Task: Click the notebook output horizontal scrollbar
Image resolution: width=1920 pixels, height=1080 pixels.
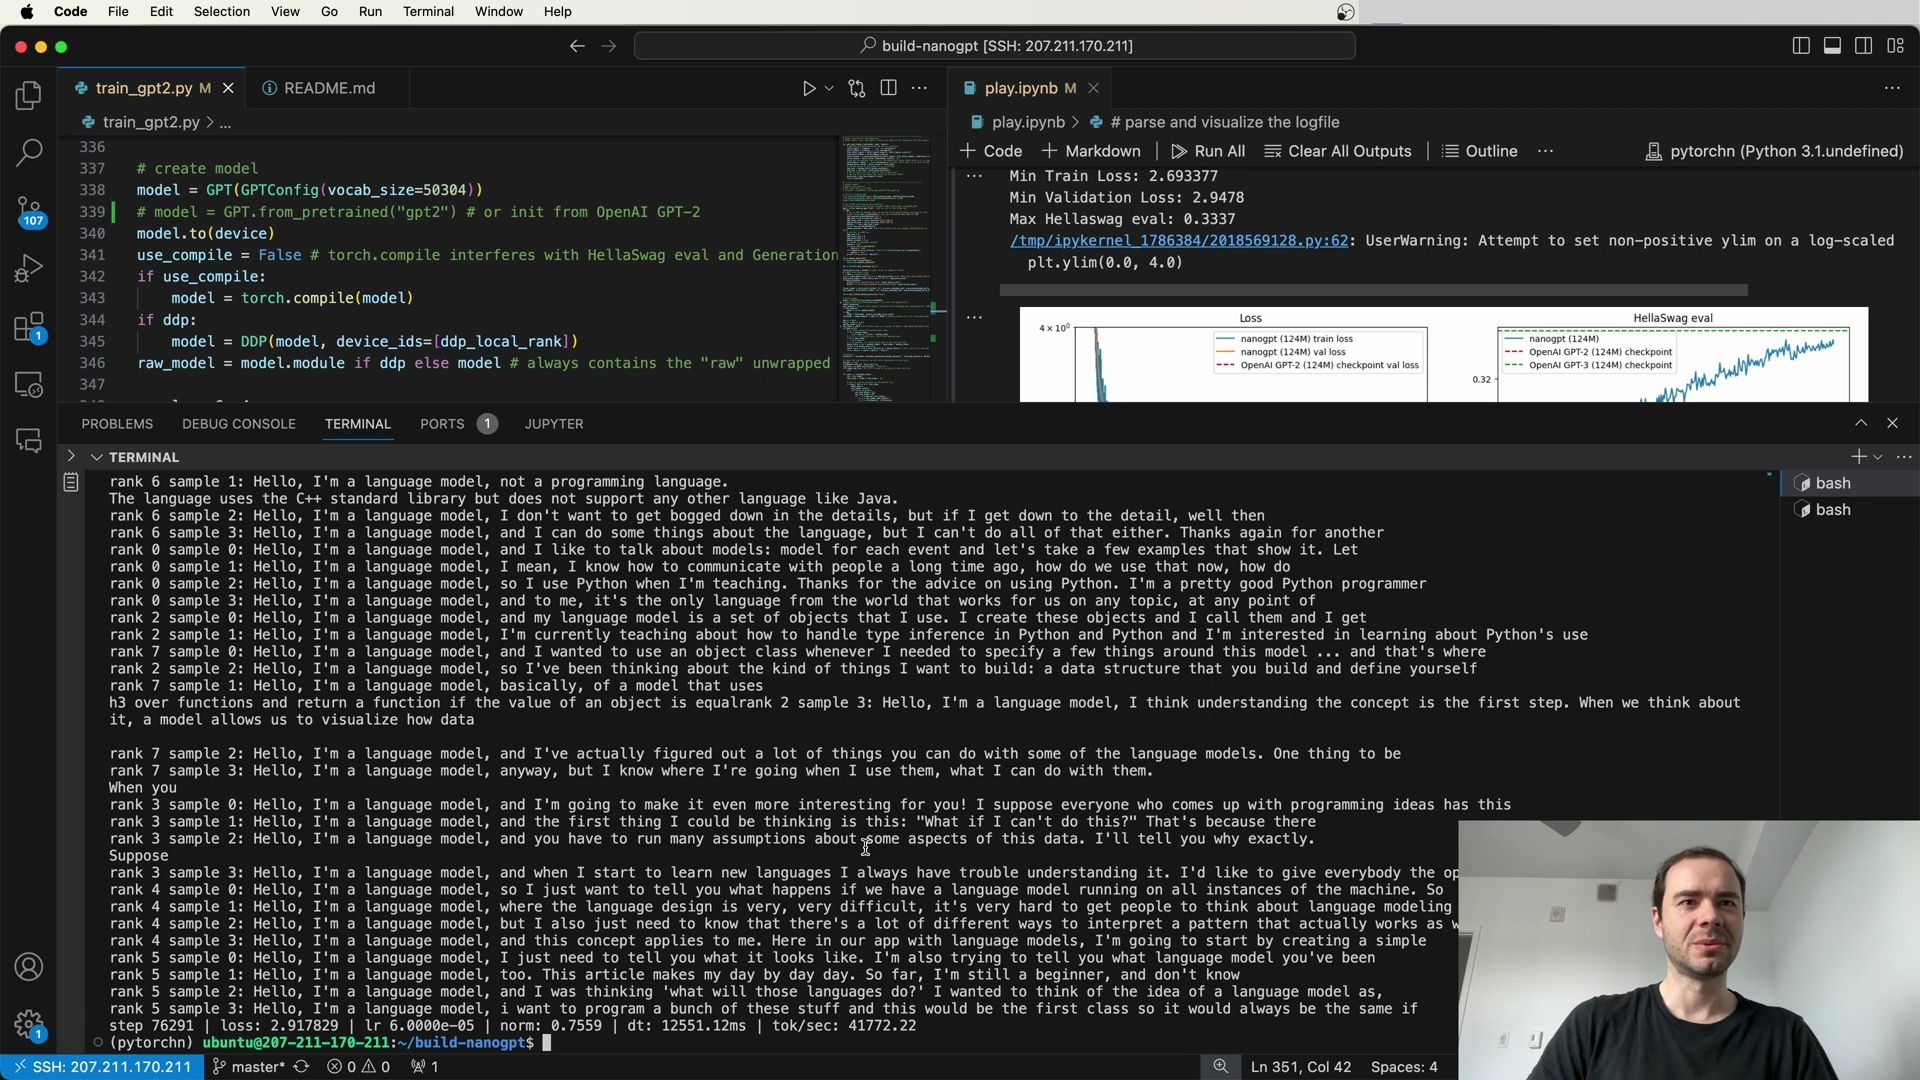Action: (1373, 290)
